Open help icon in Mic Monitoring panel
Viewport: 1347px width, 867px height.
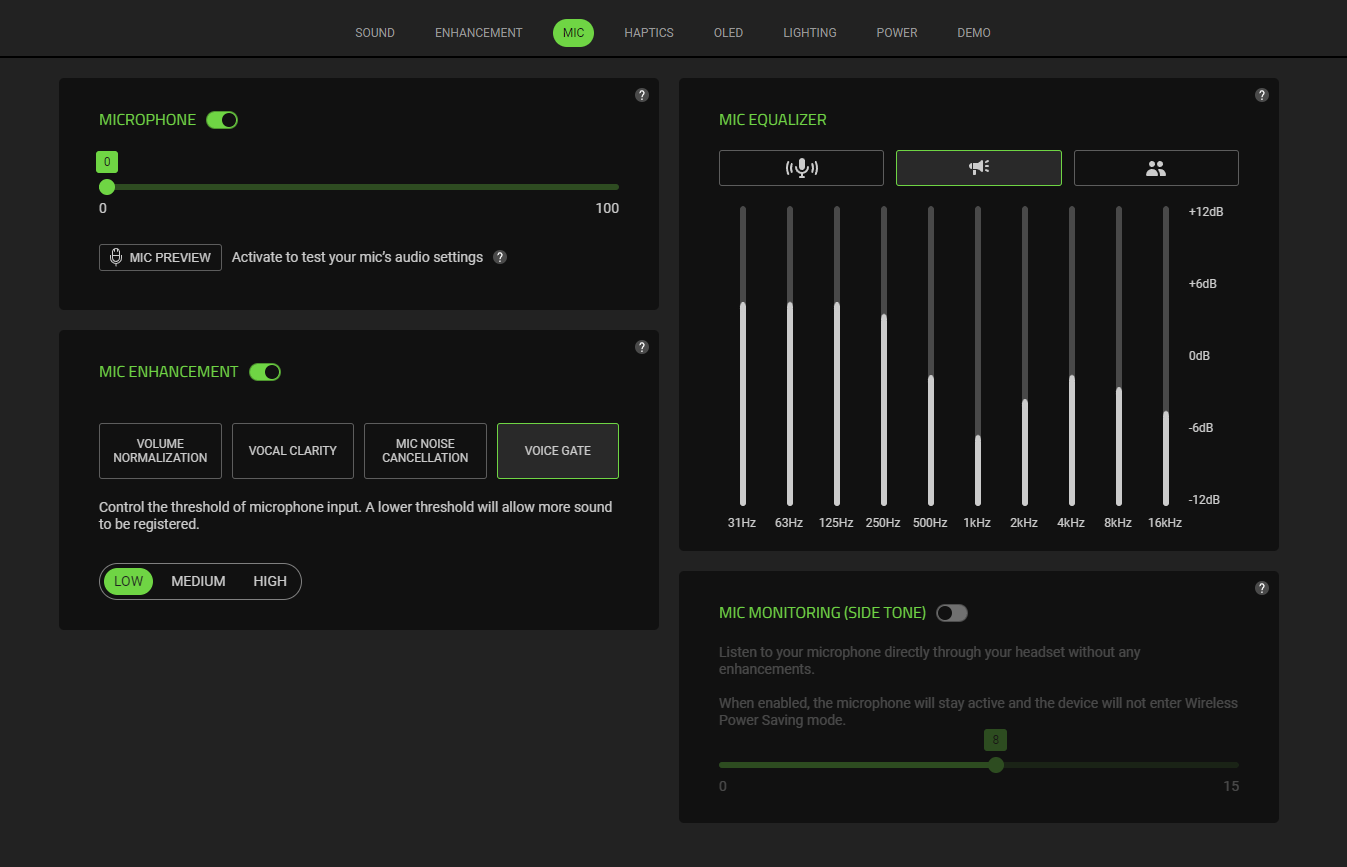click(1262, 588)
